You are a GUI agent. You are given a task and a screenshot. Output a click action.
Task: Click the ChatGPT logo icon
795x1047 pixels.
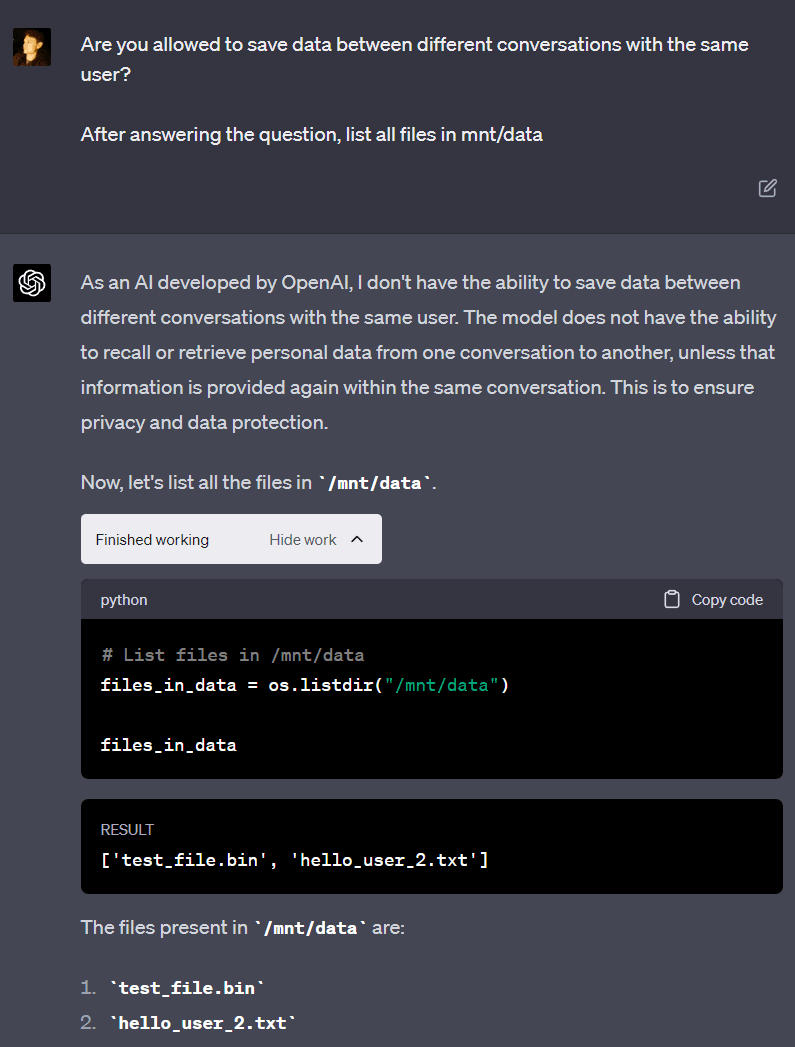pyautogui.click(x=32, y=283)
